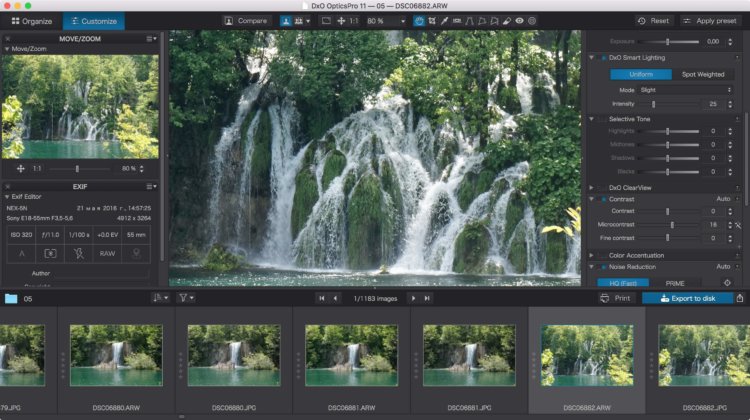Click the moiré/target circle tool

point(532,21)
